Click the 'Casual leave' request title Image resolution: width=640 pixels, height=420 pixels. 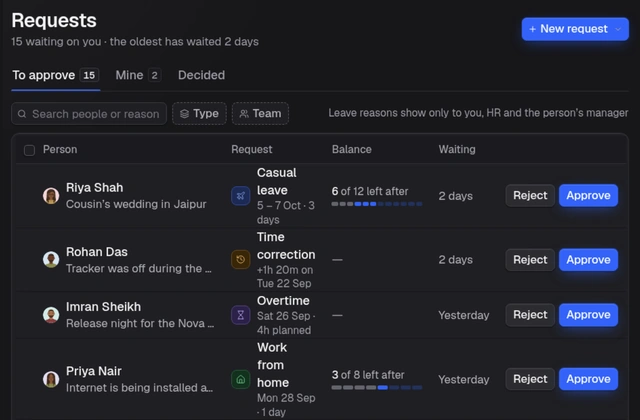tap(277, 182)
